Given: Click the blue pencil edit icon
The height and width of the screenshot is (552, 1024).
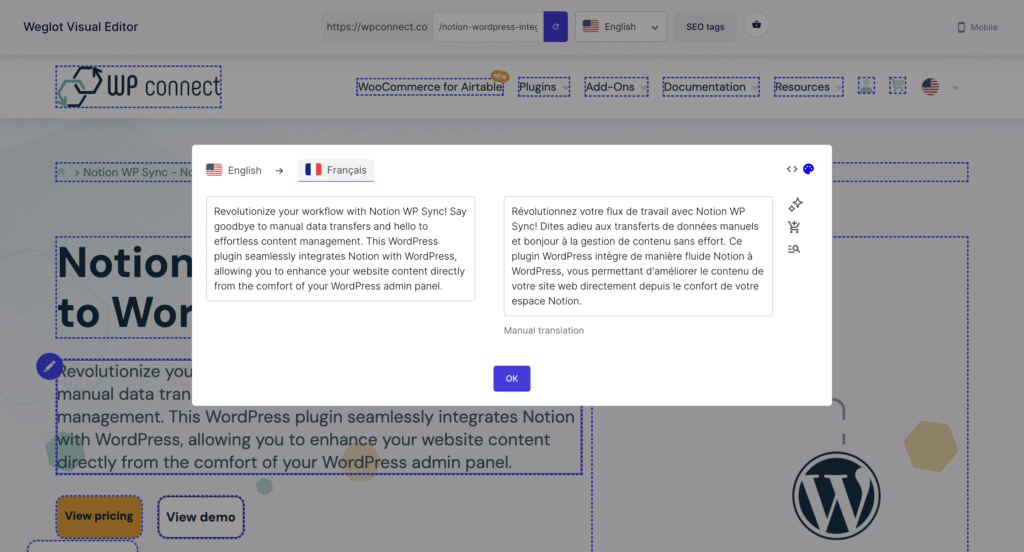Looking at the screenshot, I should coord(50,366).
